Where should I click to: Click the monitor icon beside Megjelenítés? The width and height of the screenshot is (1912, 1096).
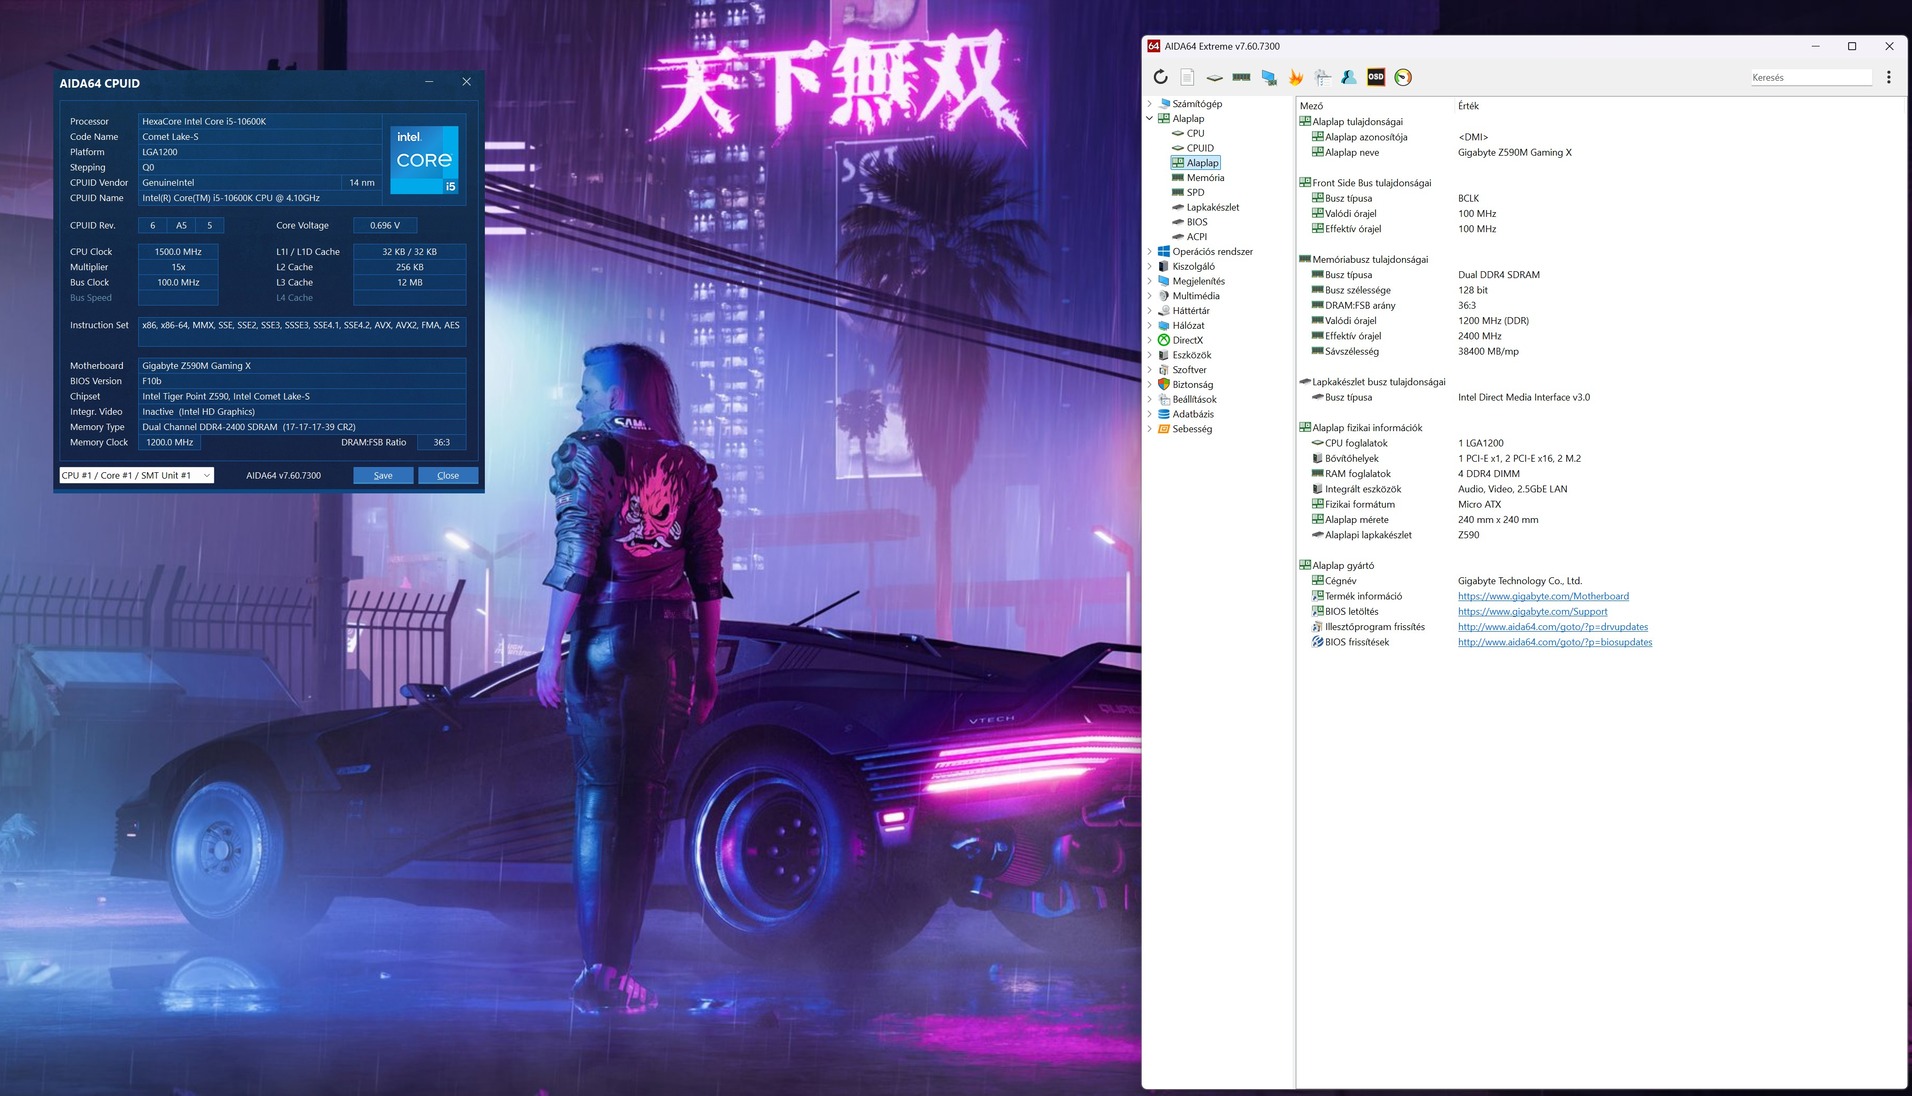(x=1164, y=281)
